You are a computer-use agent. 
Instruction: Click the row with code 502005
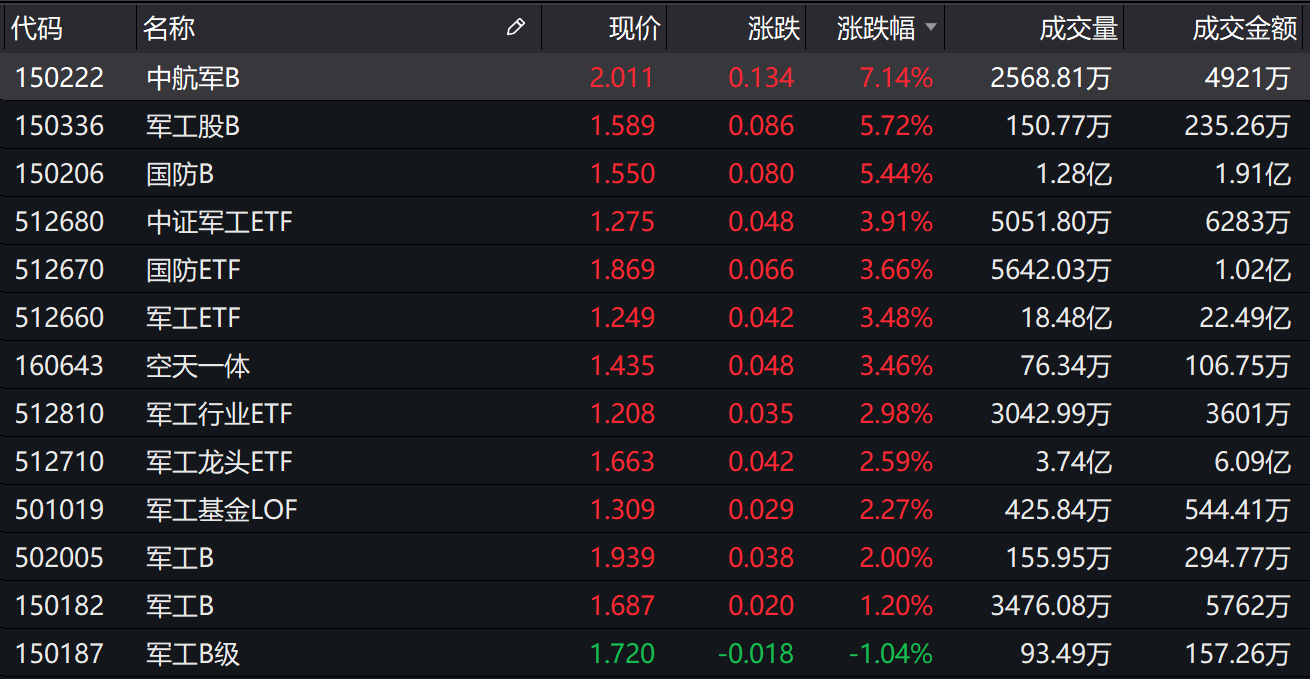[x=60, y=558]
